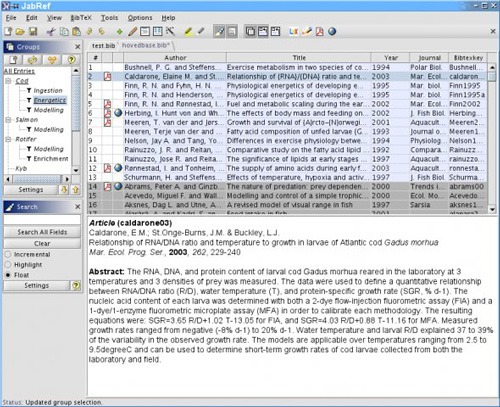Viewport: 500px width, 407px height.
Task: Open Settings in the Search panel
Action: point(36,286)
